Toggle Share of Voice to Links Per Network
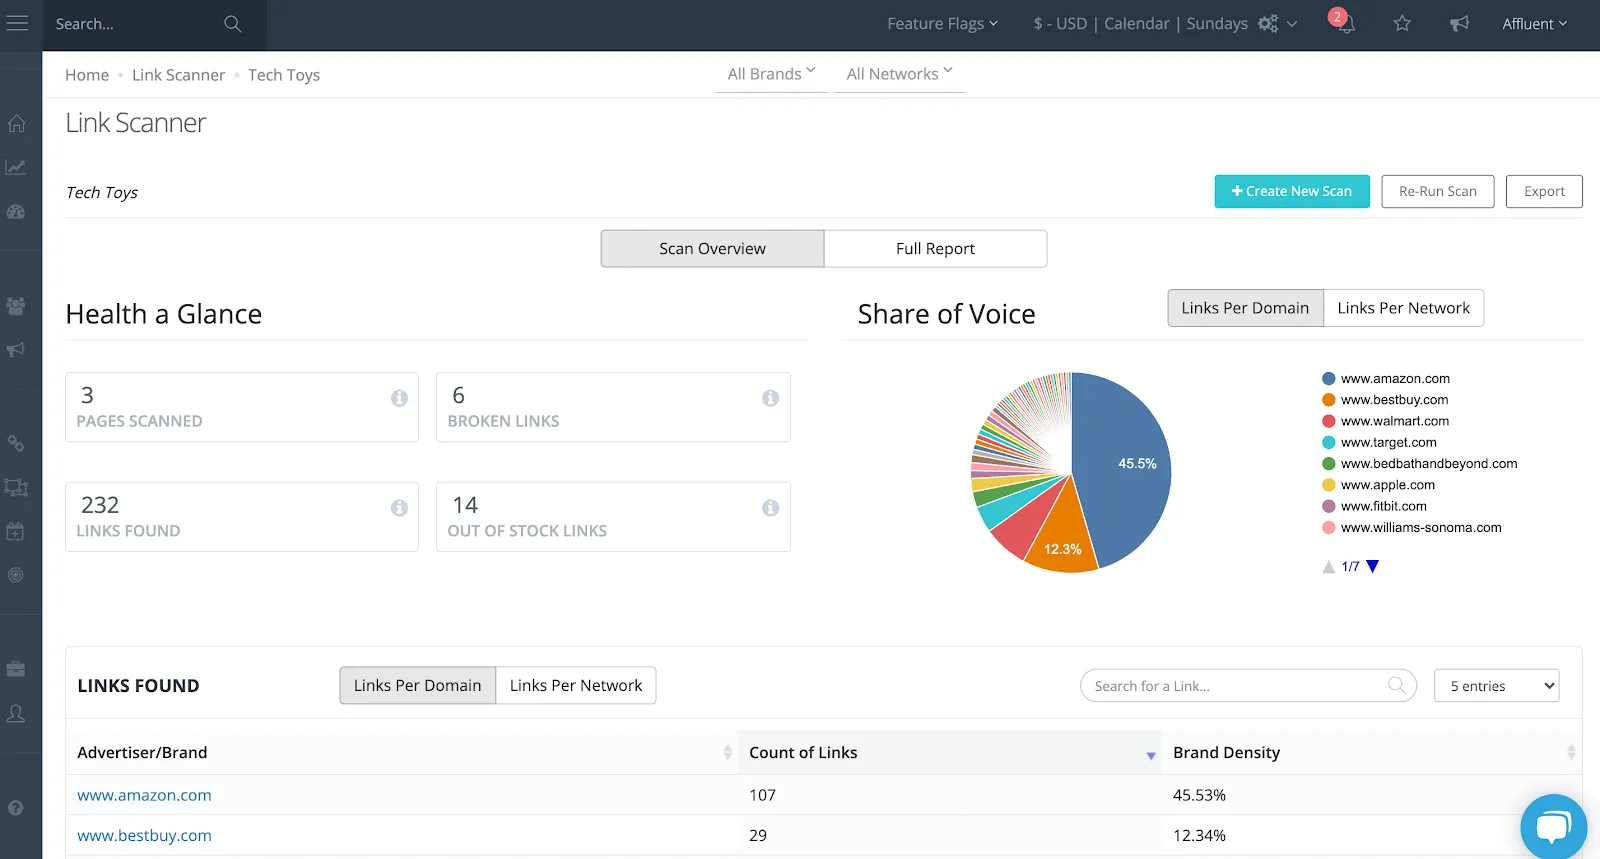 point(1403,308)
